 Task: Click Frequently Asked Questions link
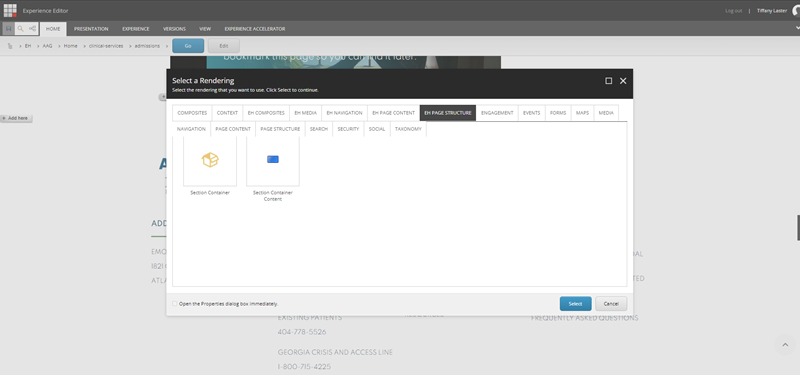[x=585, y=318]
